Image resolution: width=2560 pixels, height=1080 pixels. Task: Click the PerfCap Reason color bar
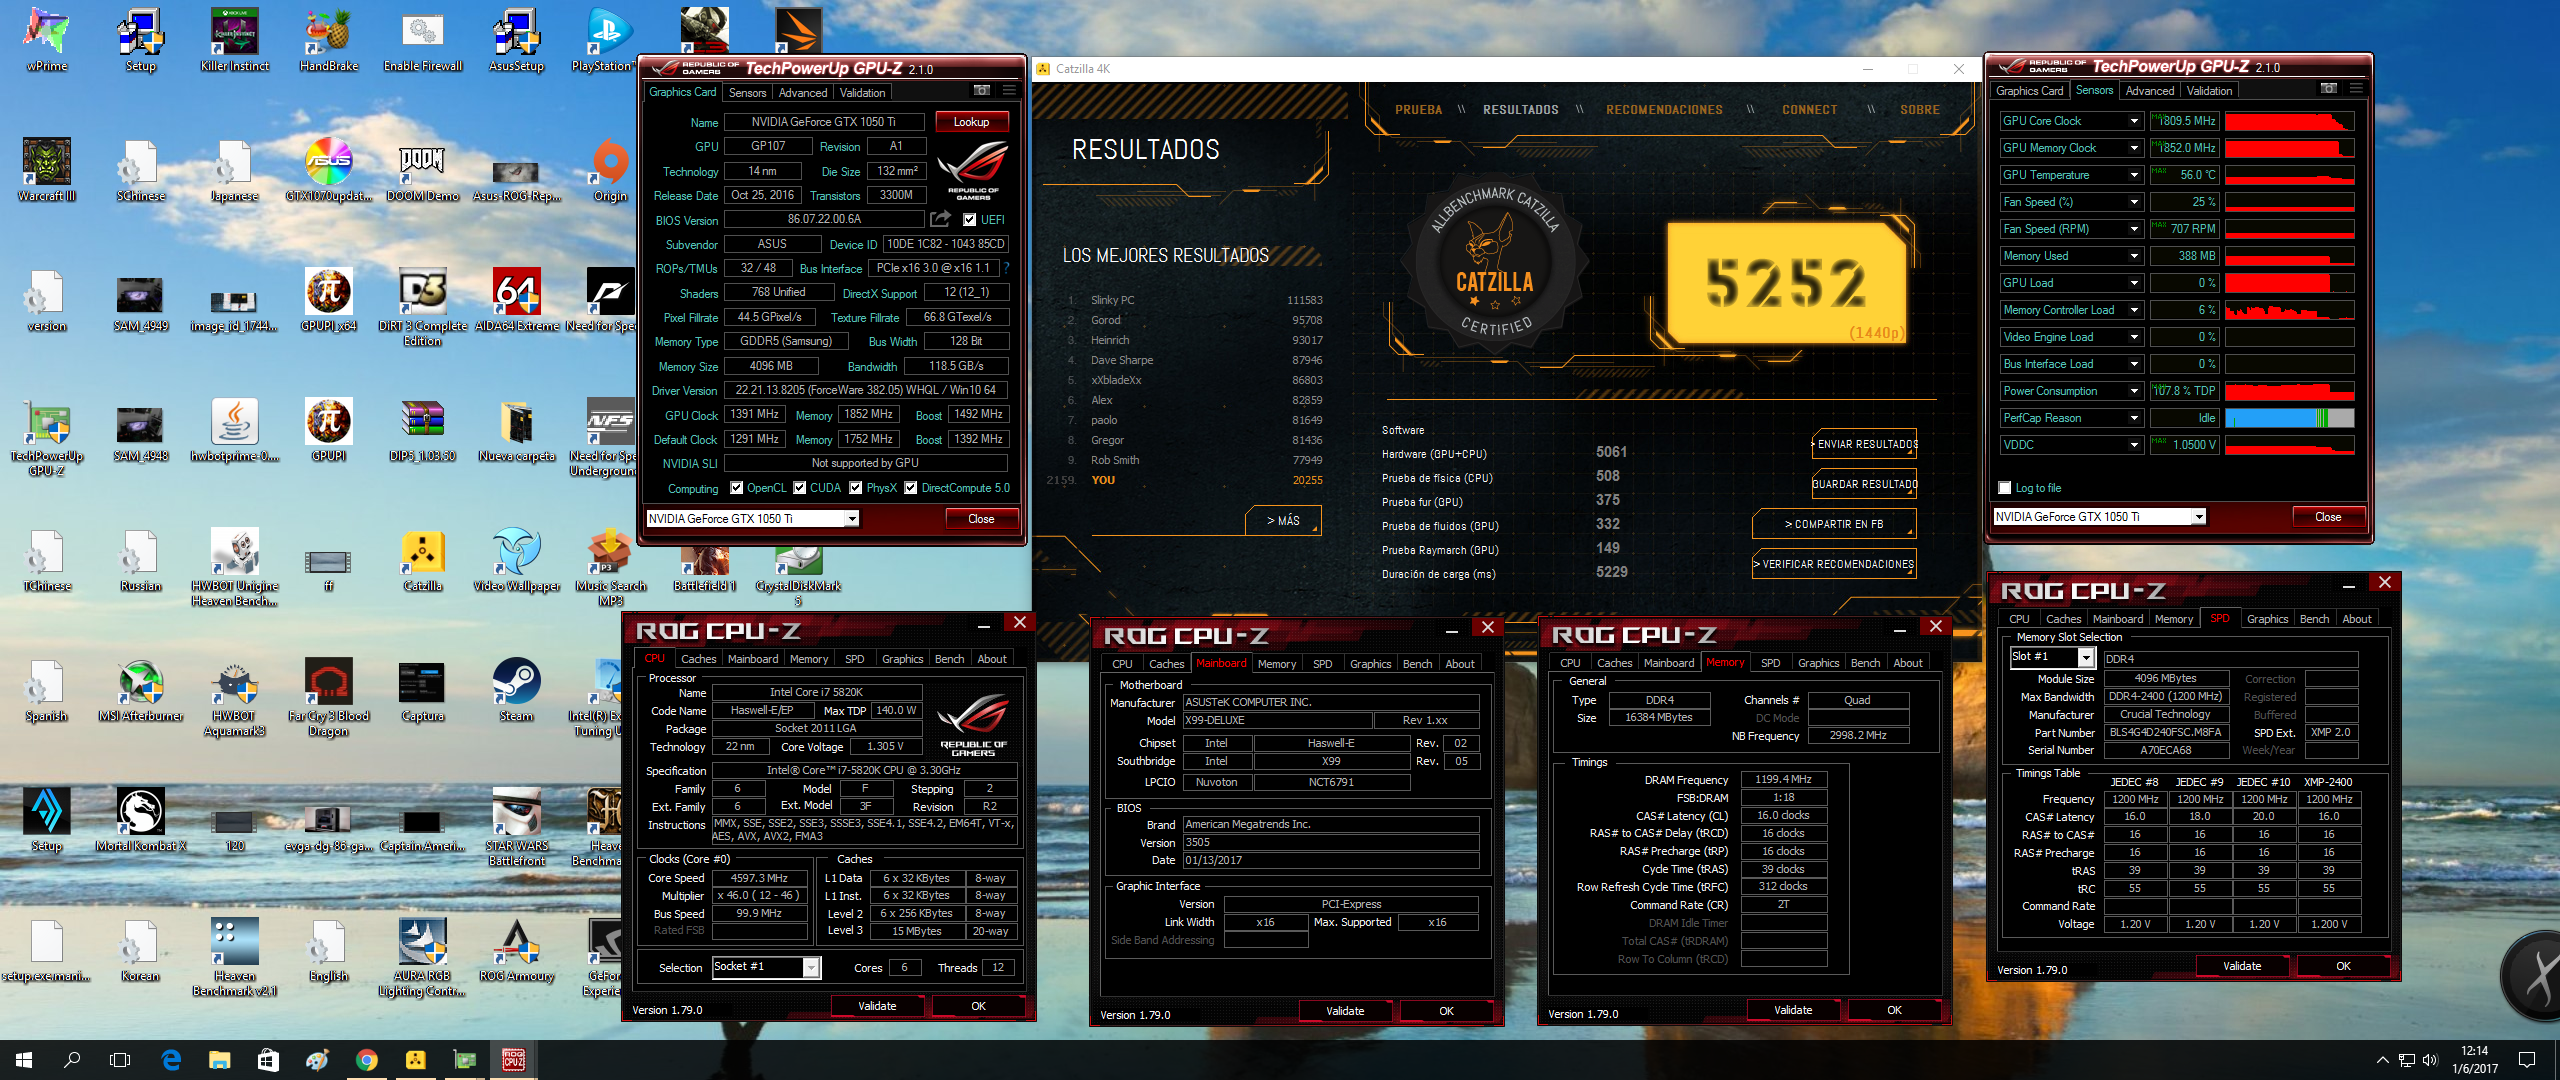click(2289, 418)
